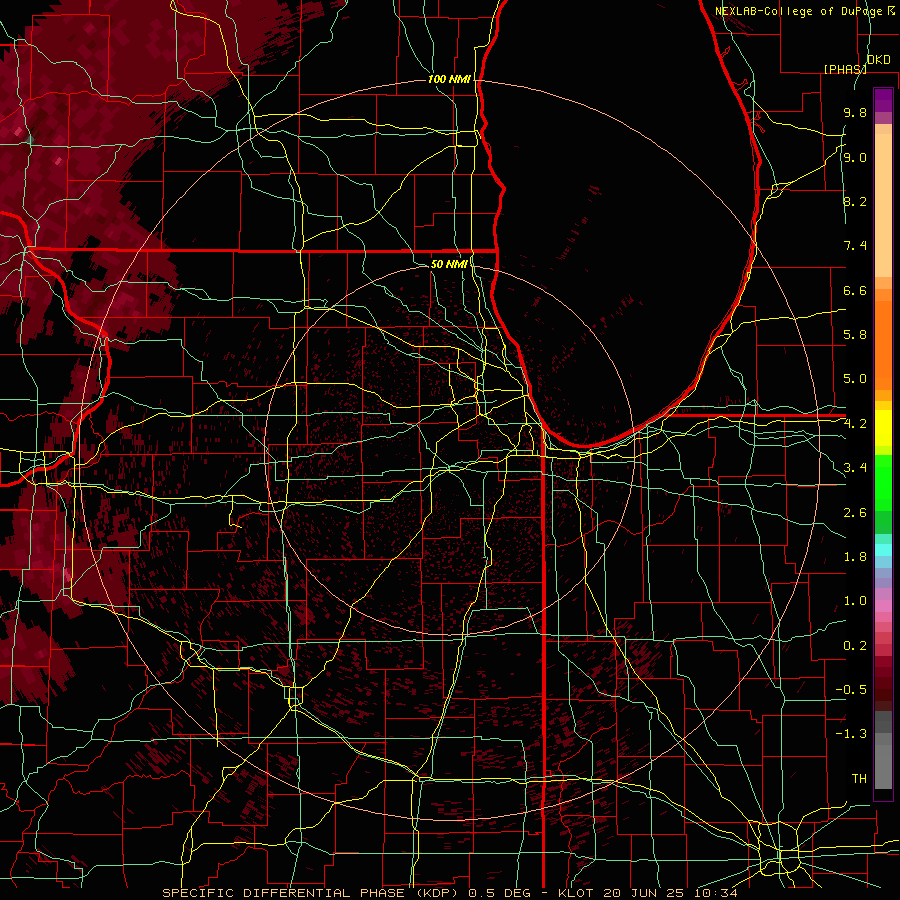Click the 2.6 scale value
The image size is (900, 900).
click(855, 513)
